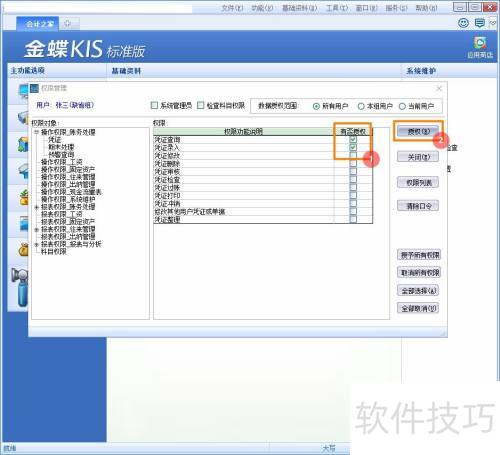This screenshot has height=455, width=500.
Task: Open the message chat icon
Action: click(x=480, y=23)
